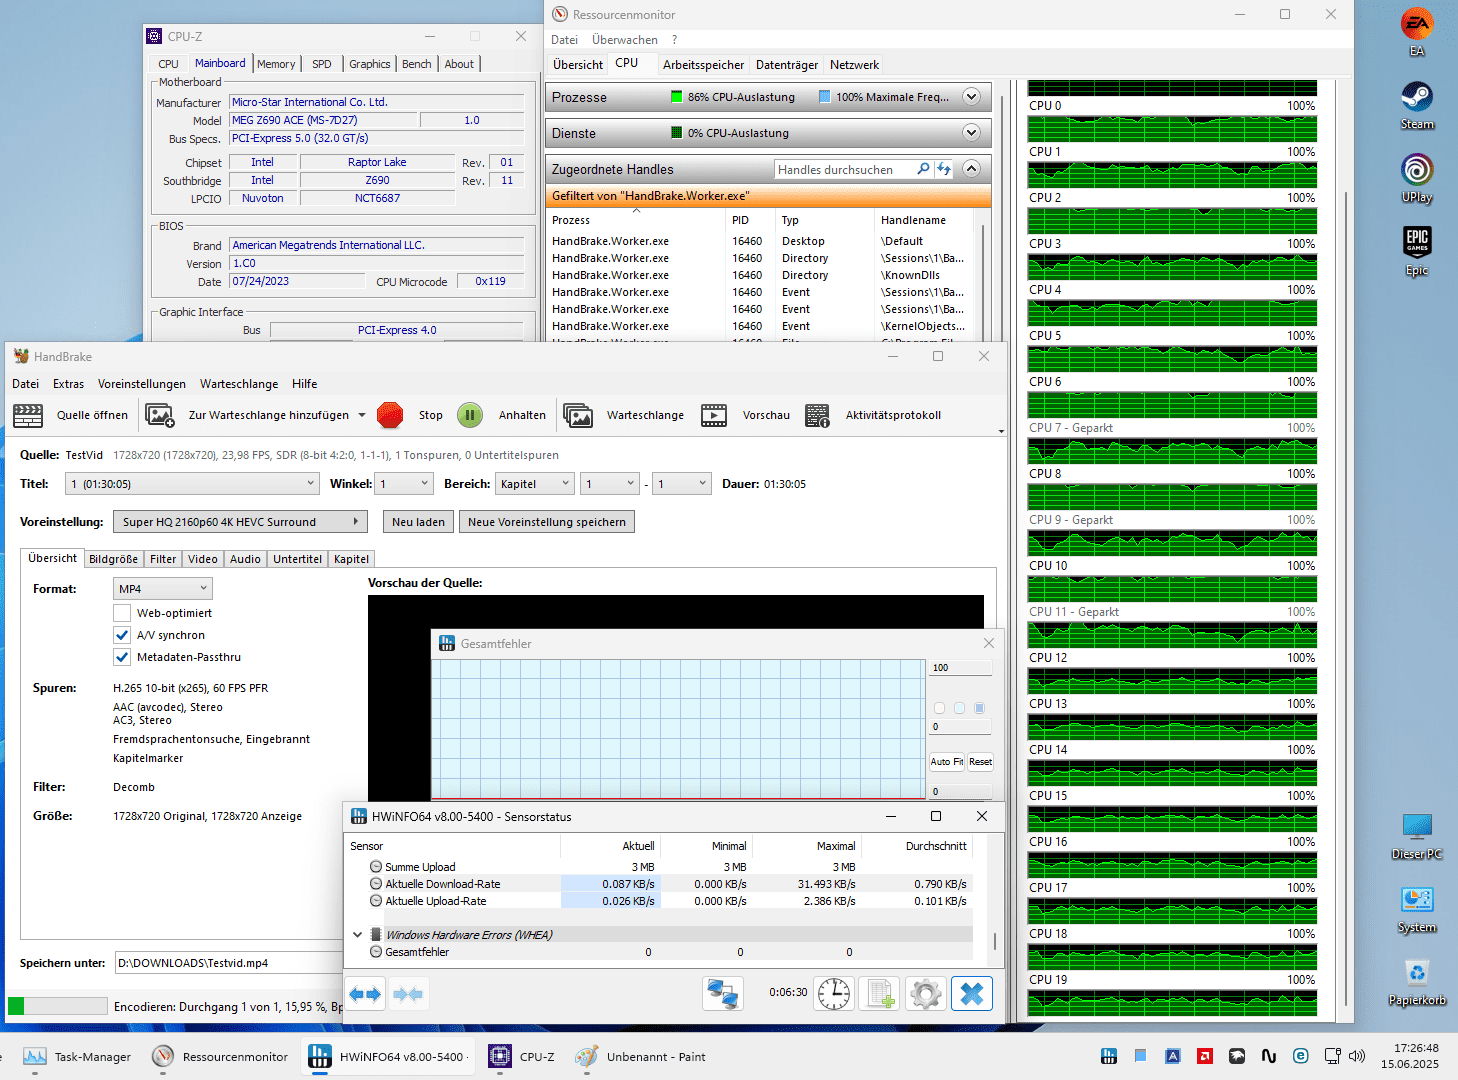Click Neue Voreinstellung speichern button
The image size is (1458, 1080).
pos(547,522)
